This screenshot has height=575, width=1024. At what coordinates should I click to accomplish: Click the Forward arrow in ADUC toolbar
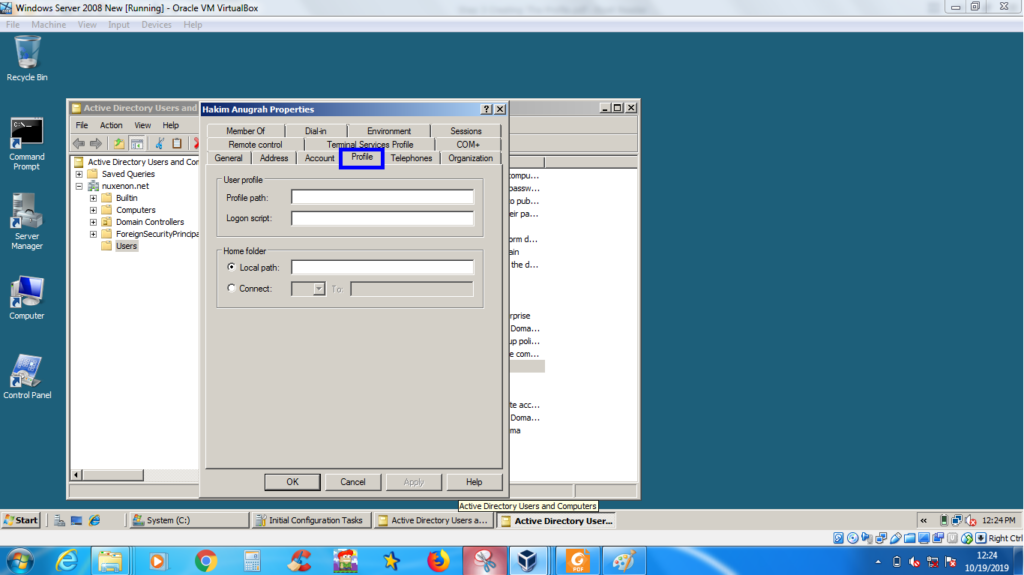tap(96, 143)
